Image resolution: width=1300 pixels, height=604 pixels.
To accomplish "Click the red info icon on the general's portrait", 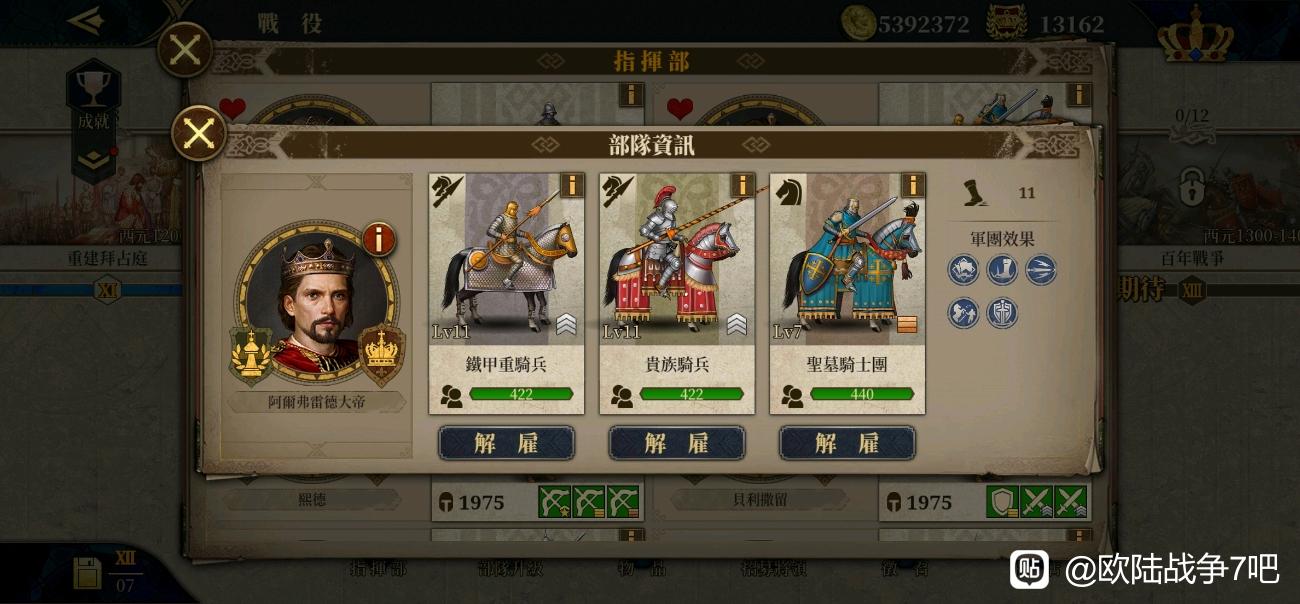I will click(x=378, y=239).
